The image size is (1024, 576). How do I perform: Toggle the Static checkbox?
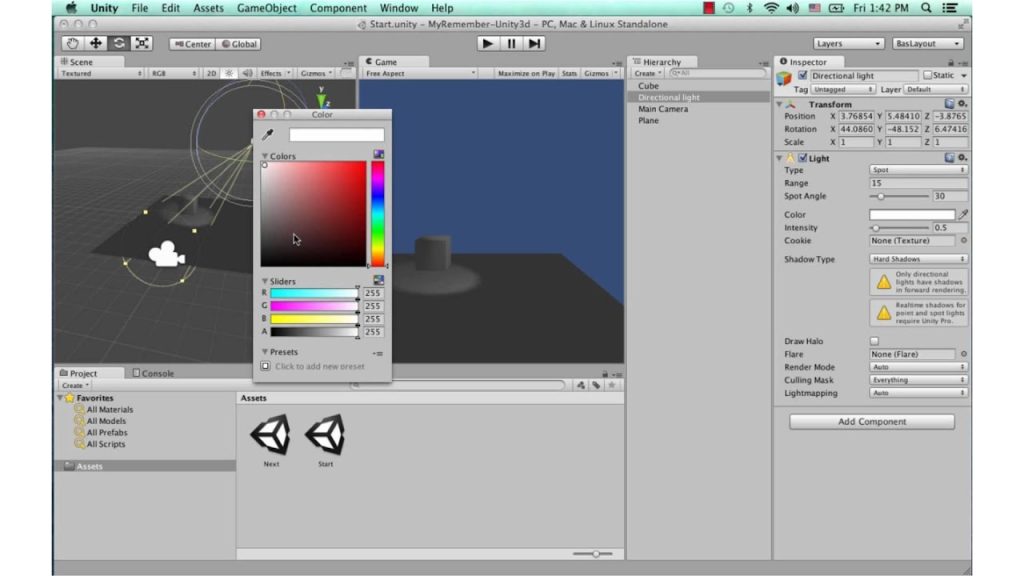[x=927, y=75]
